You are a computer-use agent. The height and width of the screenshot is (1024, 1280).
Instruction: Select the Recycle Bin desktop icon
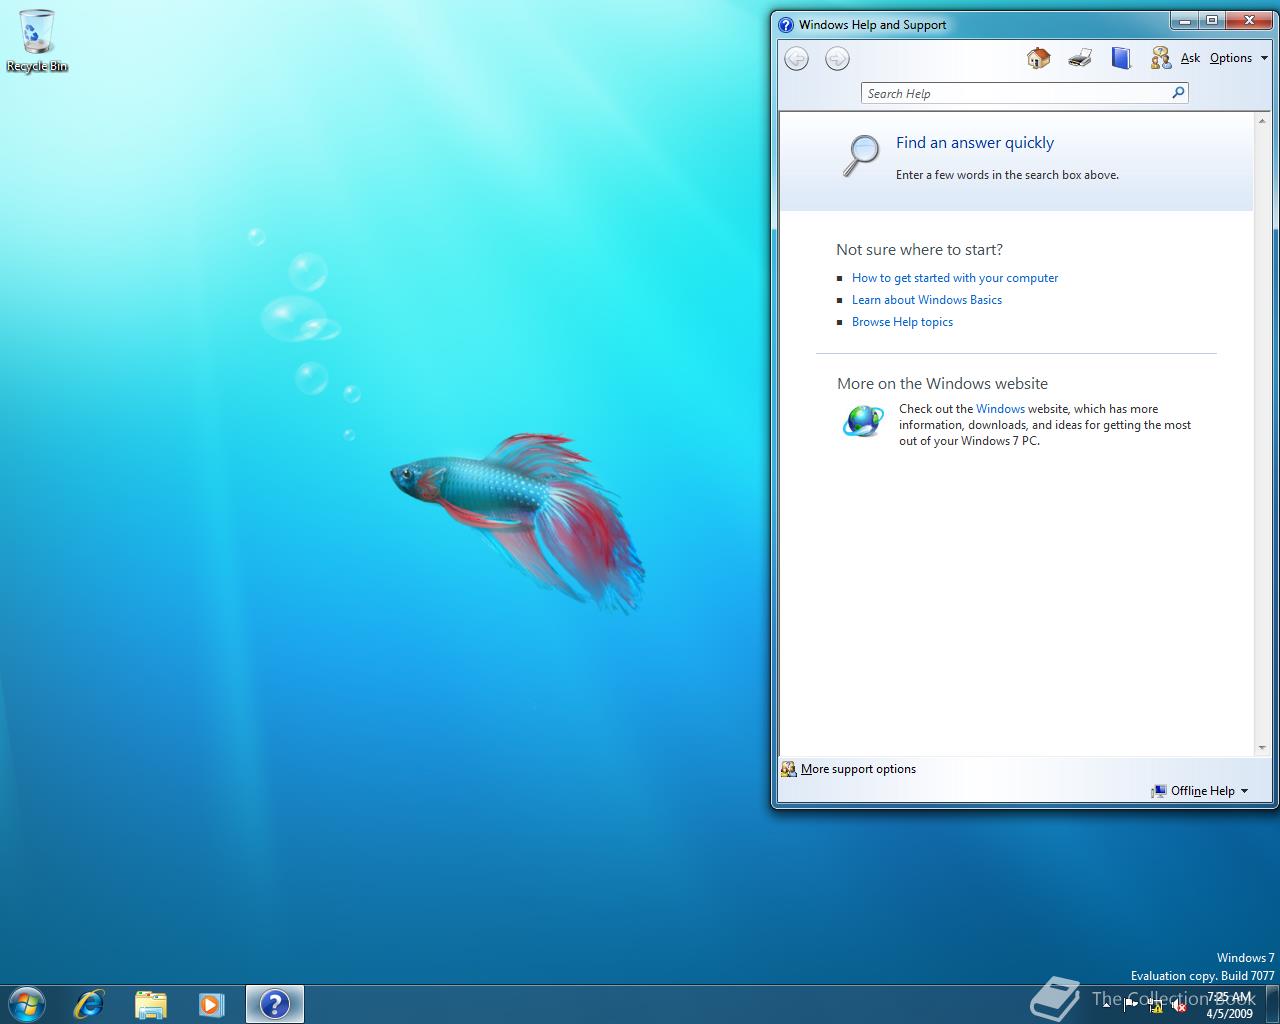37,41
